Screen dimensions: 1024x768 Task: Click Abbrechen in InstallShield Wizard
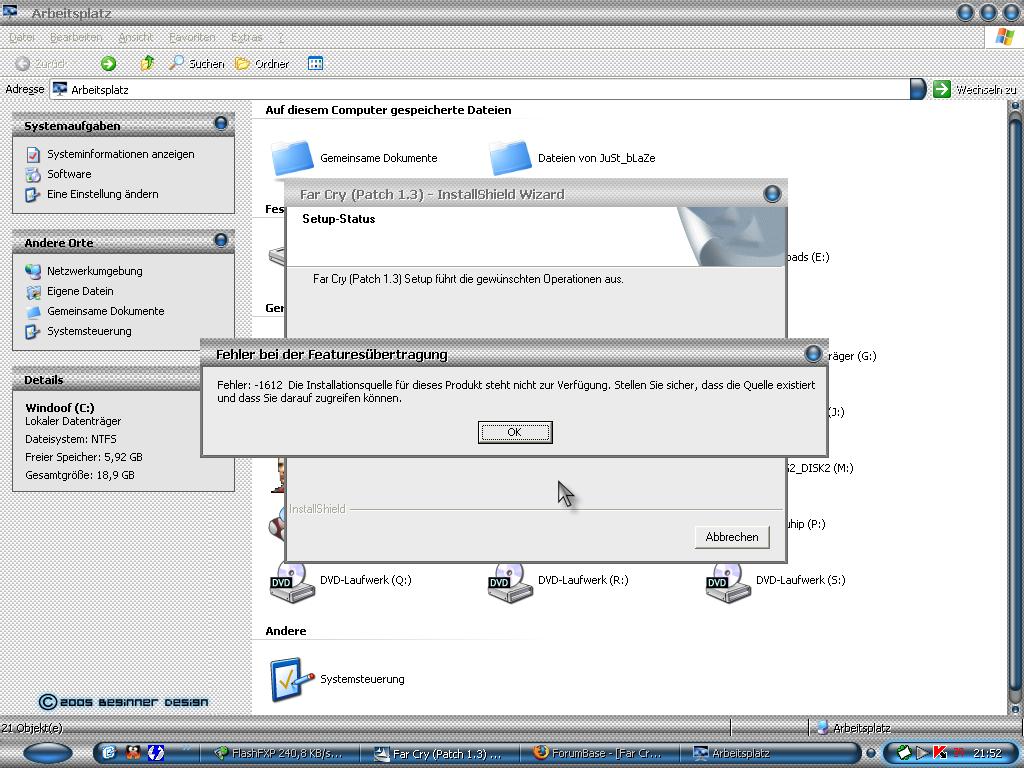731,537
